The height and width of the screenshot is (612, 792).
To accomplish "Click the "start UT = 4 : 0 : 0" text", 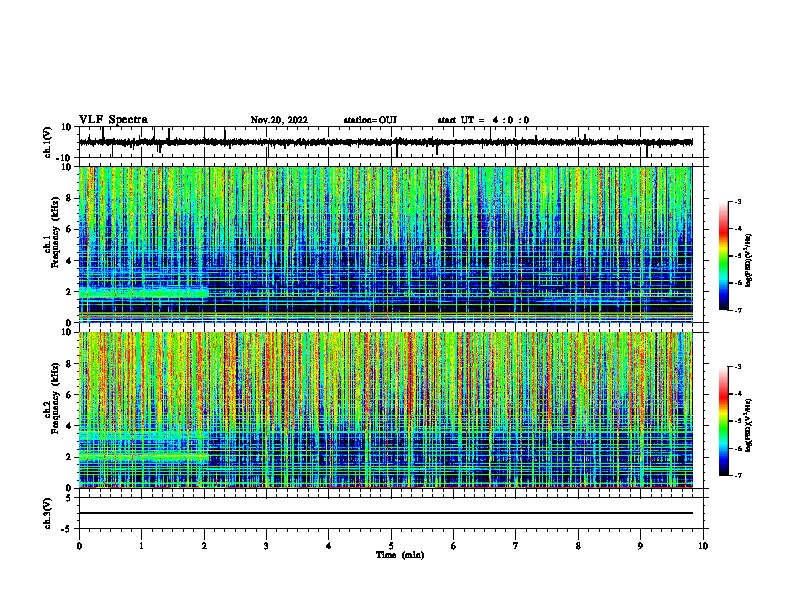I will coord(483,120).
